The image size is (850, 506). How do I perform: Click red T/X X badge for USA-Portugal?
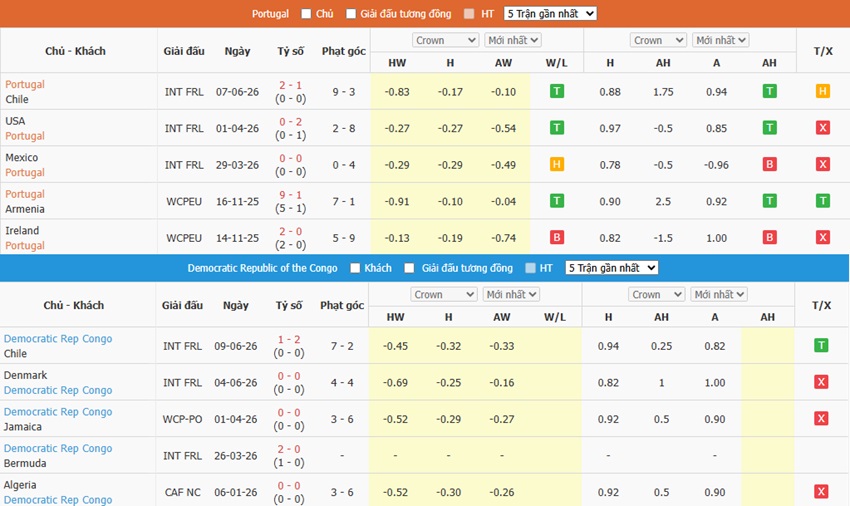[x=823, y=127]
